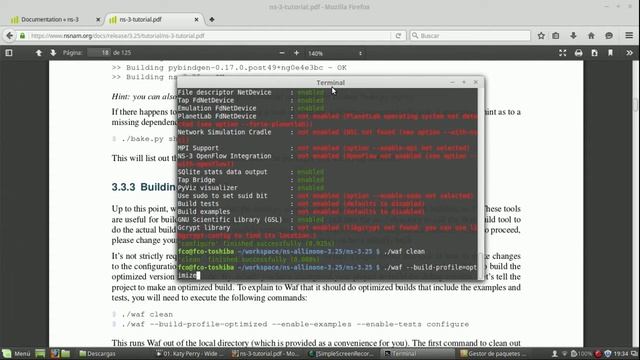Screen dimensions: 640x360
Task: Open Firefox chat/hello icon
Action: (x=609, y=36)
